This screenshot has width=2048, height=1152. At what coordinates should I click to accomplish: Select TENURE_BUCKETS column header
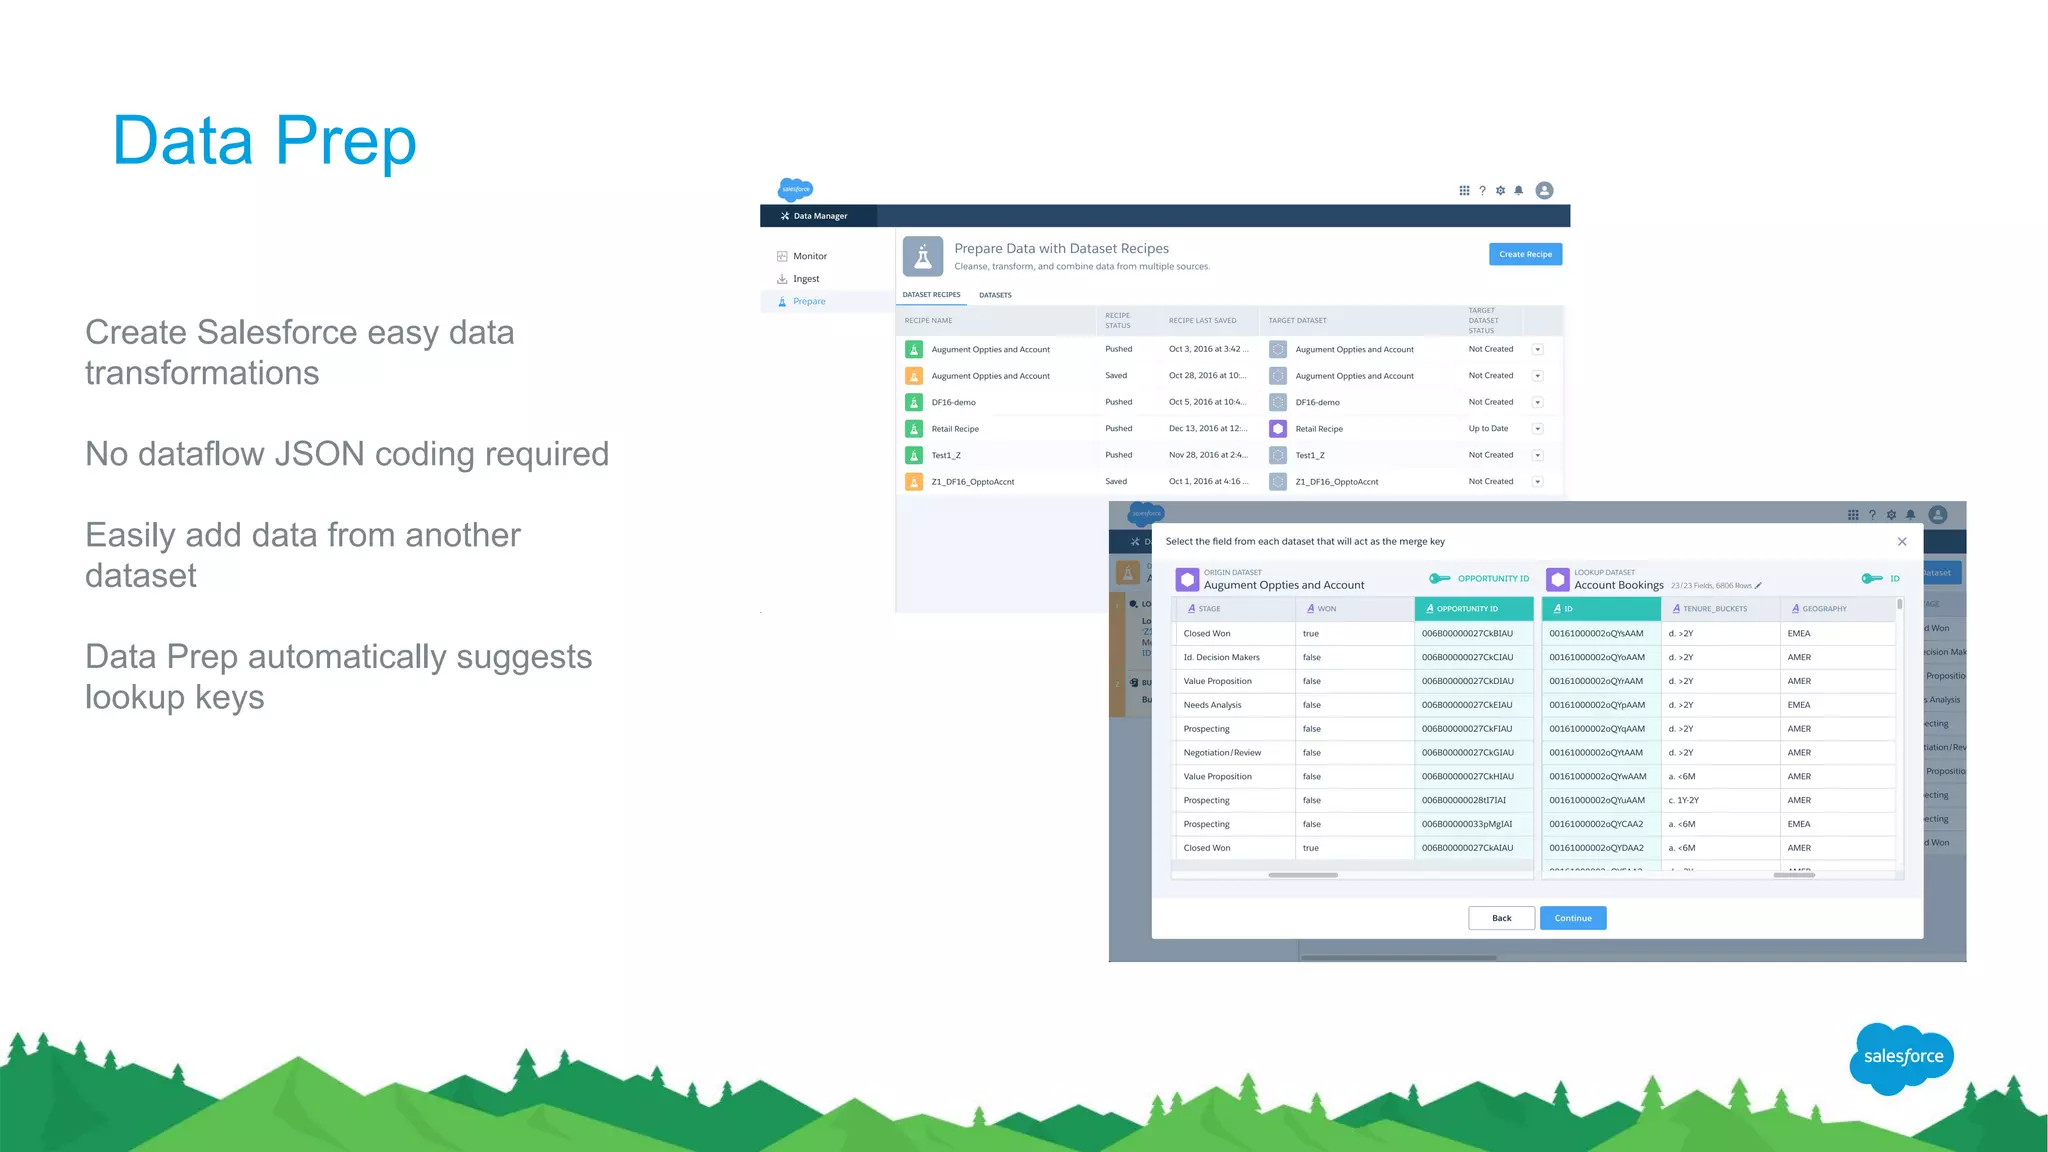[x=1720, y=608]
